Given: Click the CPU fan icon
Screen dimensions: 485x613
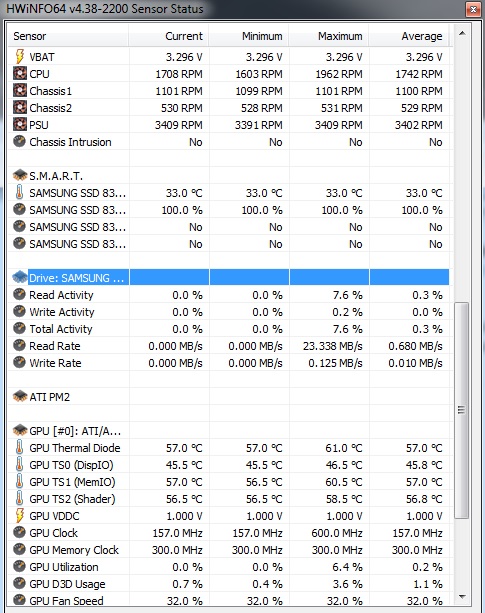Looking at the screenshot, I should coord(20,73).
